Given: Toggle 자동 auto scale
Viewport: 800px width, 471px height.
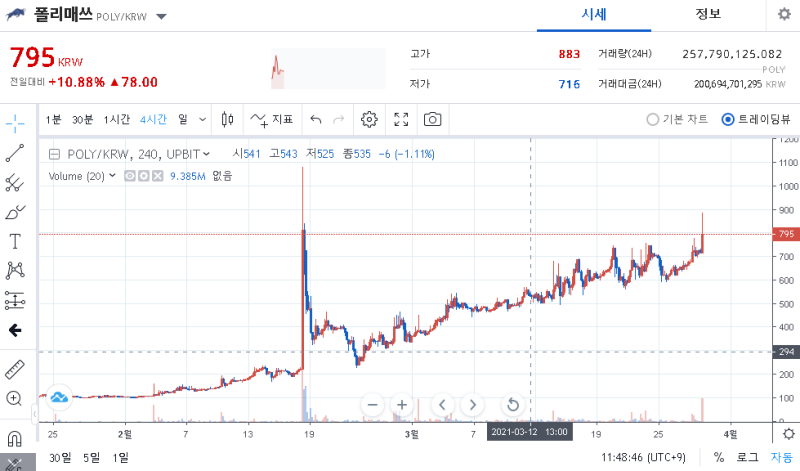Looking at the screenshot, I should pos(781,457).
